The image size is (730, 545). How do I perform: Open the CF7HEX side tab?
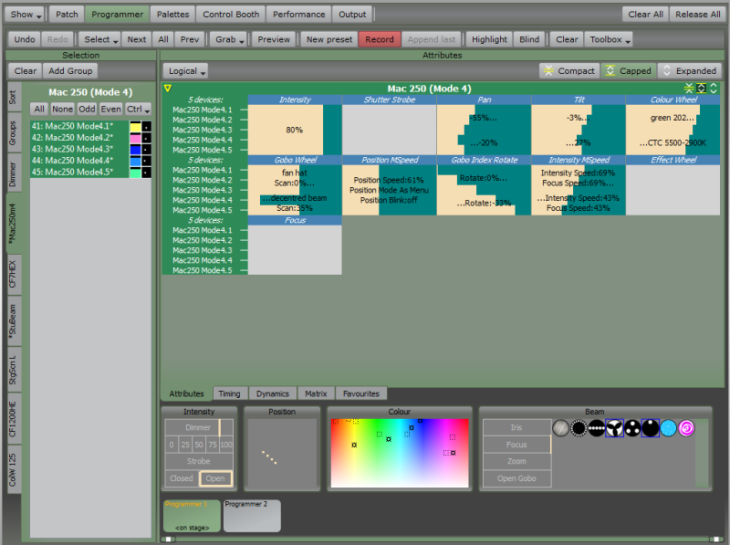[x=13, y=275]
